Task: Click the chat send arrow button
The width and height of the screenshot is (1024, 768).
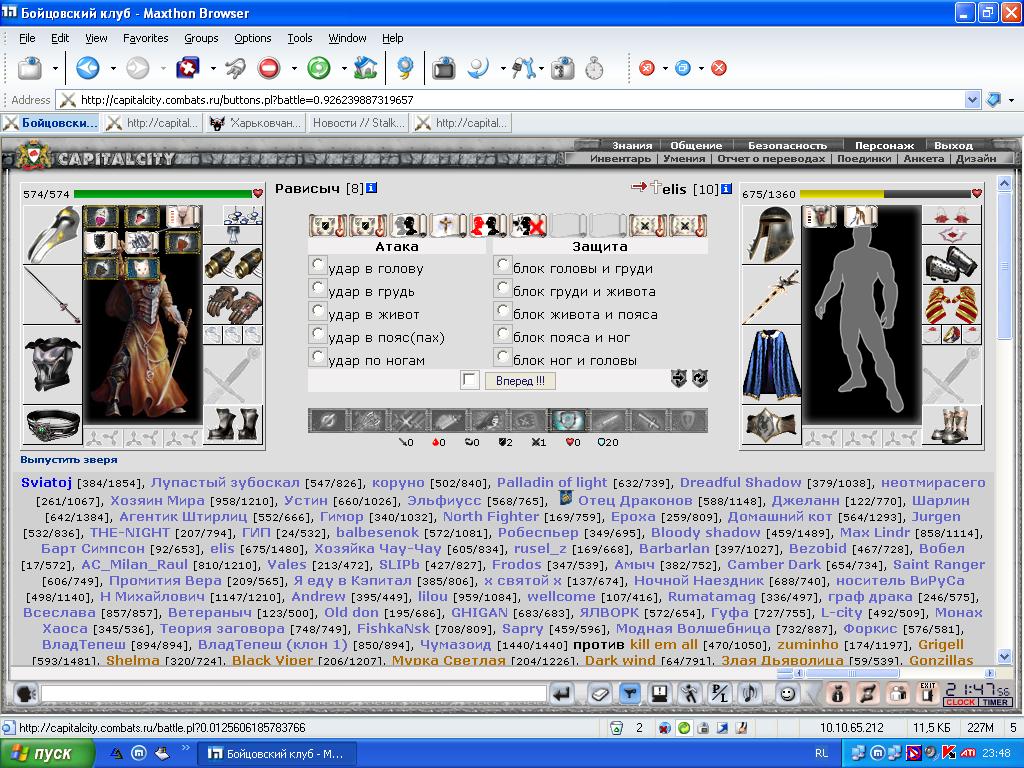Action: pos(562,694)
